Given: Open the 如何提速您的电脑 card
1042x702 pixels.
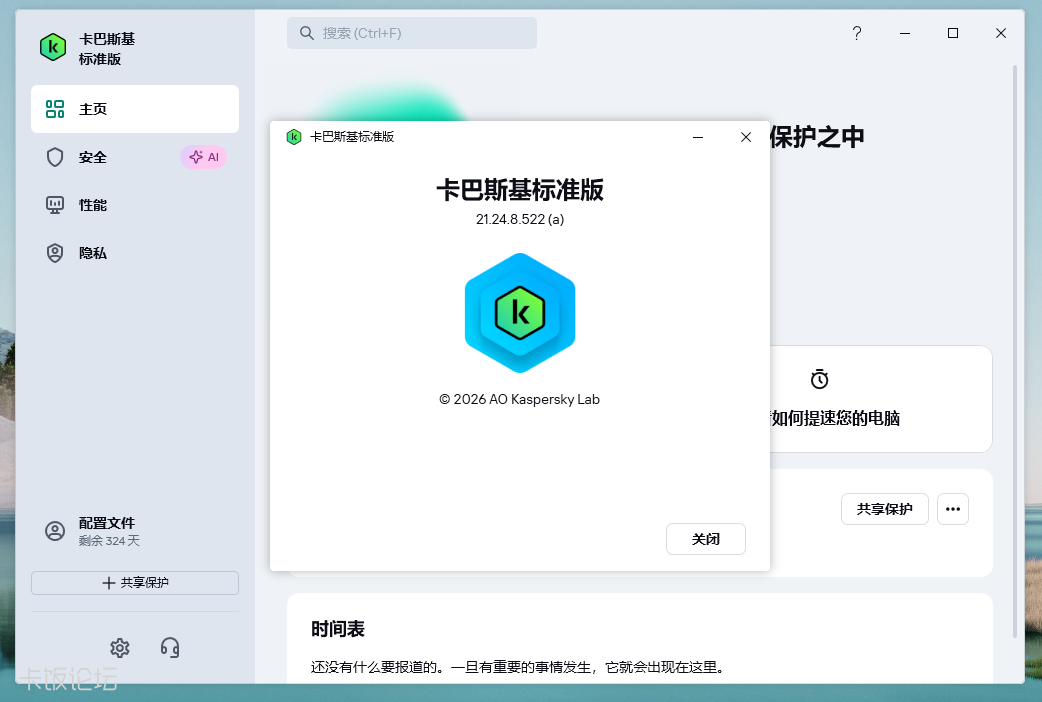Looking at the screenshot, I should pyautogui.click(x=881, y=399).
